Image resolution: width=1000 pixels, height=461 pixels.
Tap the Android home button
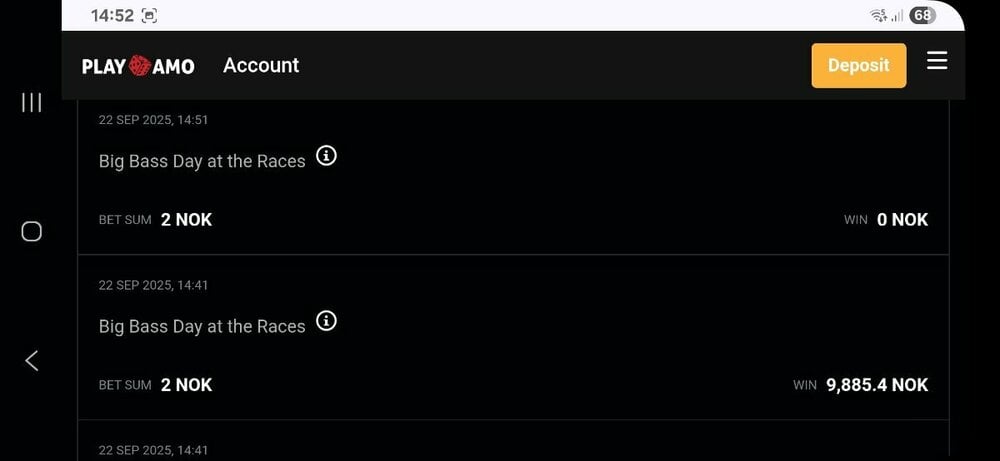coord(31,231)
